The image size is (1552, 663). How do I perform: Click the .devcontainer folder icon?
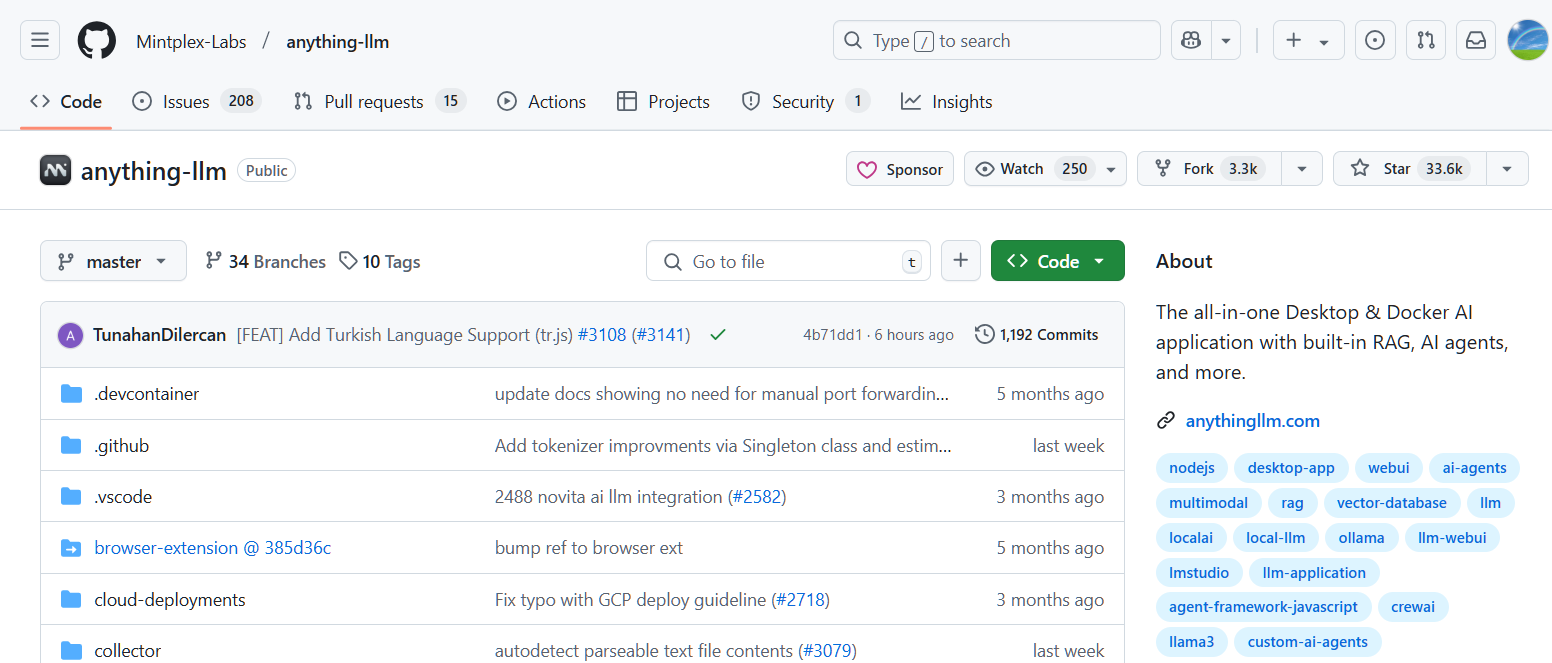[x=71, y=394]
